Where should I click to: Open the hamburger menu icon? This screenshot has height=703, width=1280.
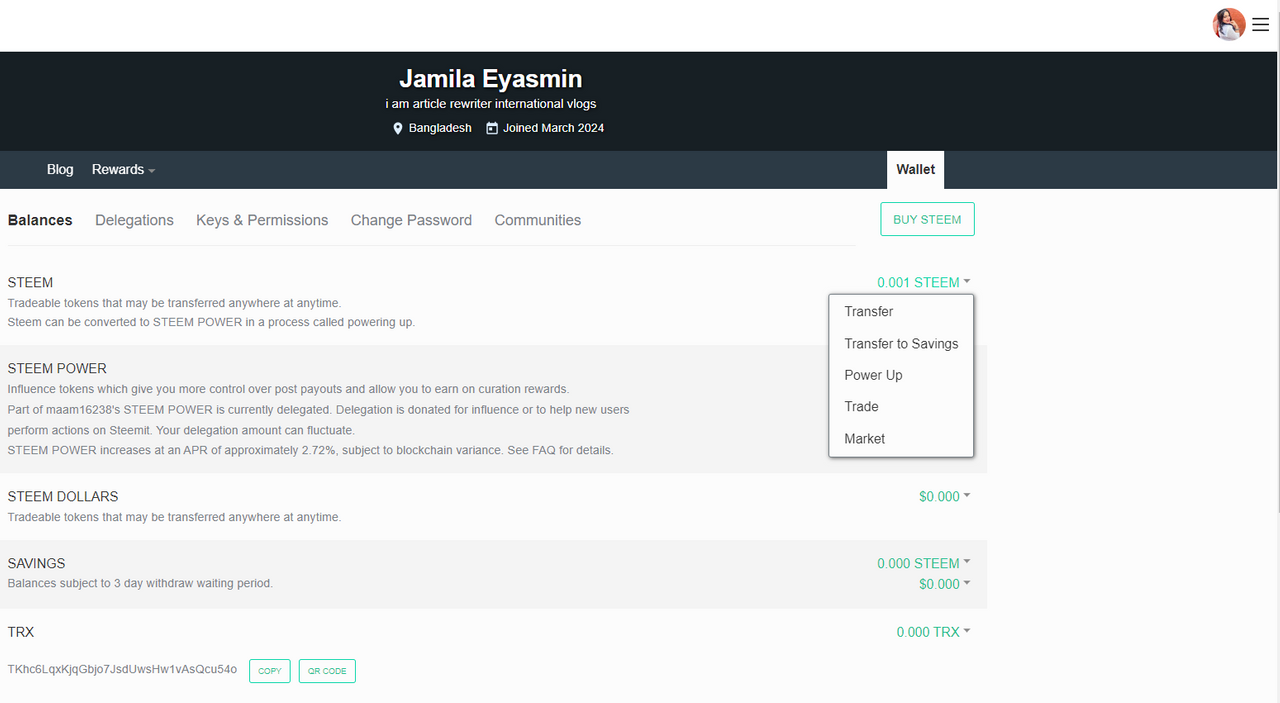pos(1260,25)
